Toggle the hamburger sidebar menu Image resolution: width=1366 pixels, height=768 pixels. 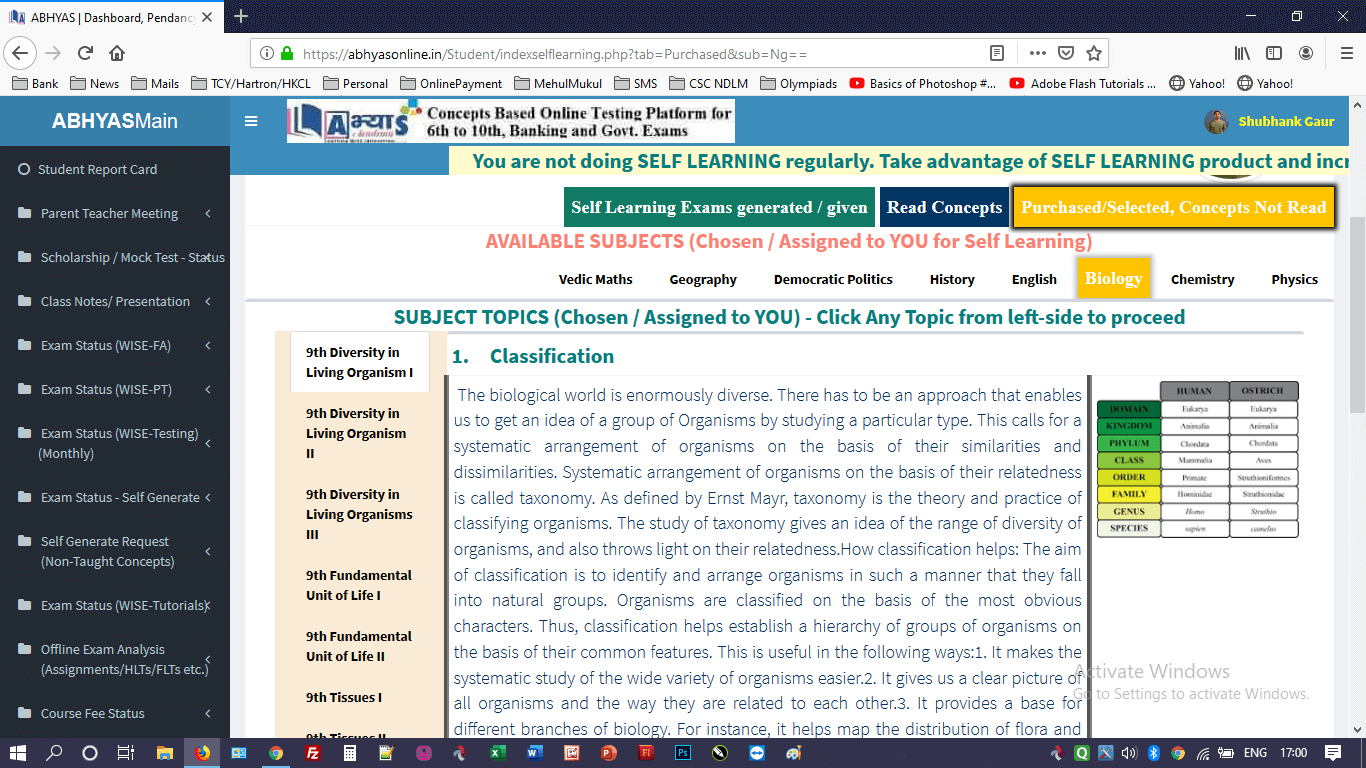tap(251, 121)
